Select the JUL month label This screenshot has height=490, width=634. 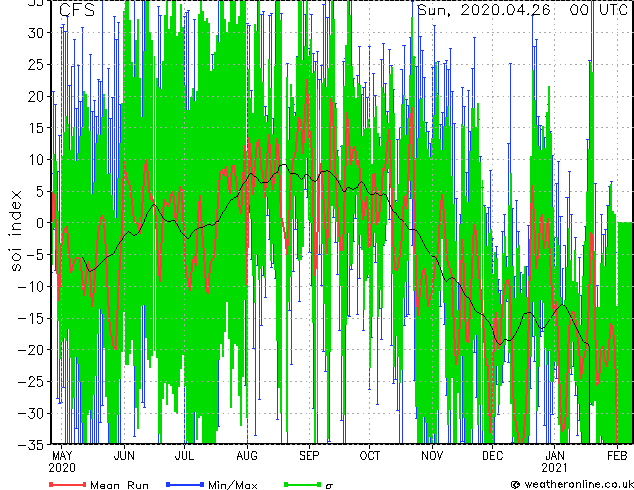click(184, 456)
